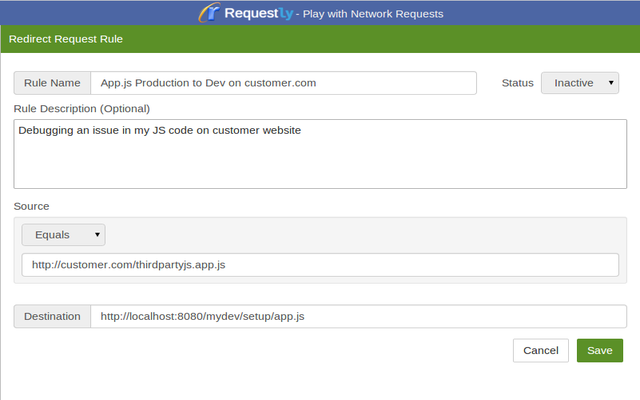640x400 pixels.
Task: Click the Save button
Action: click(600, 350)
